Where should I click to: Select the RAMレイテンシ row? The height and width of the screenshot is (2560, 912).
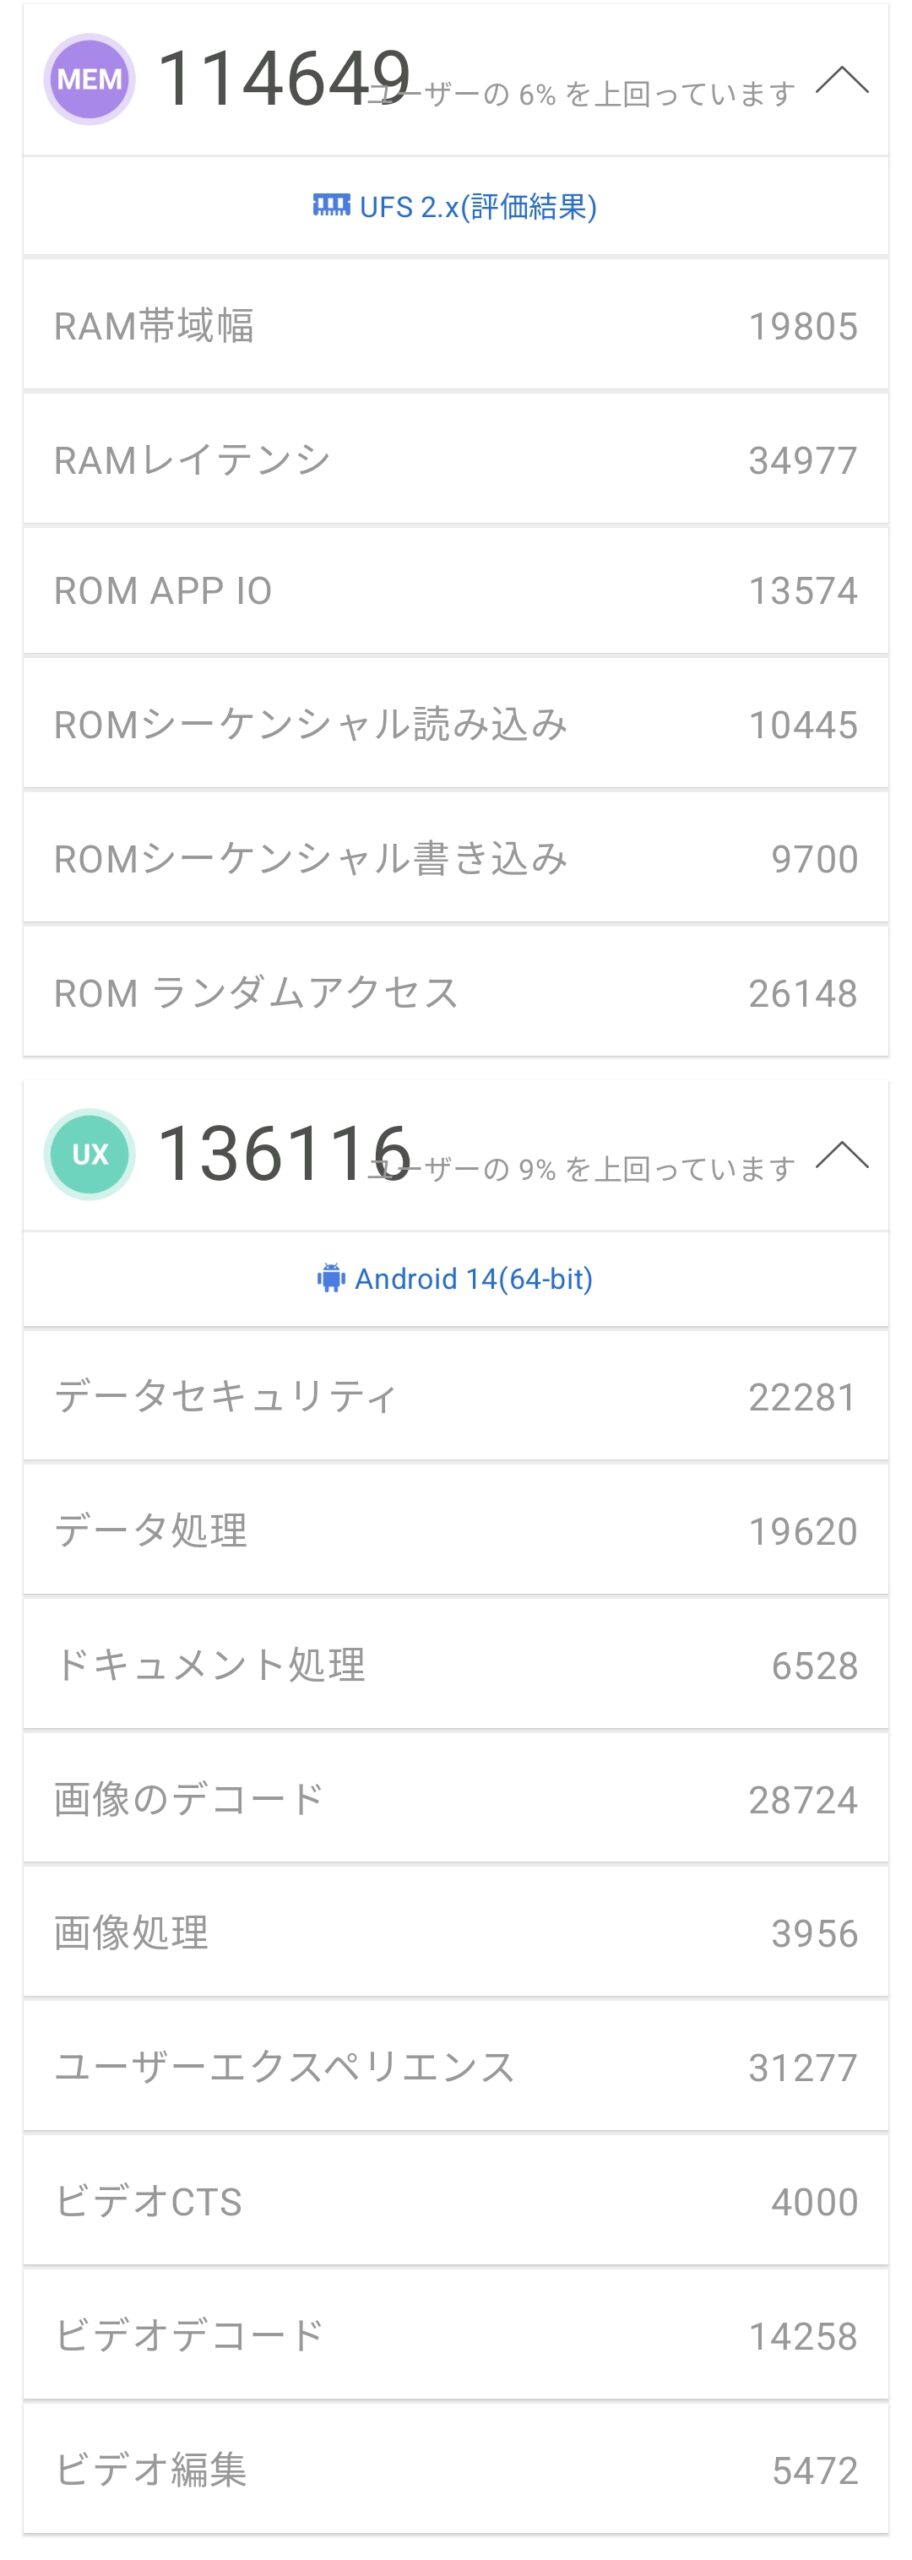pyautogui.click(x=456, y=459)
